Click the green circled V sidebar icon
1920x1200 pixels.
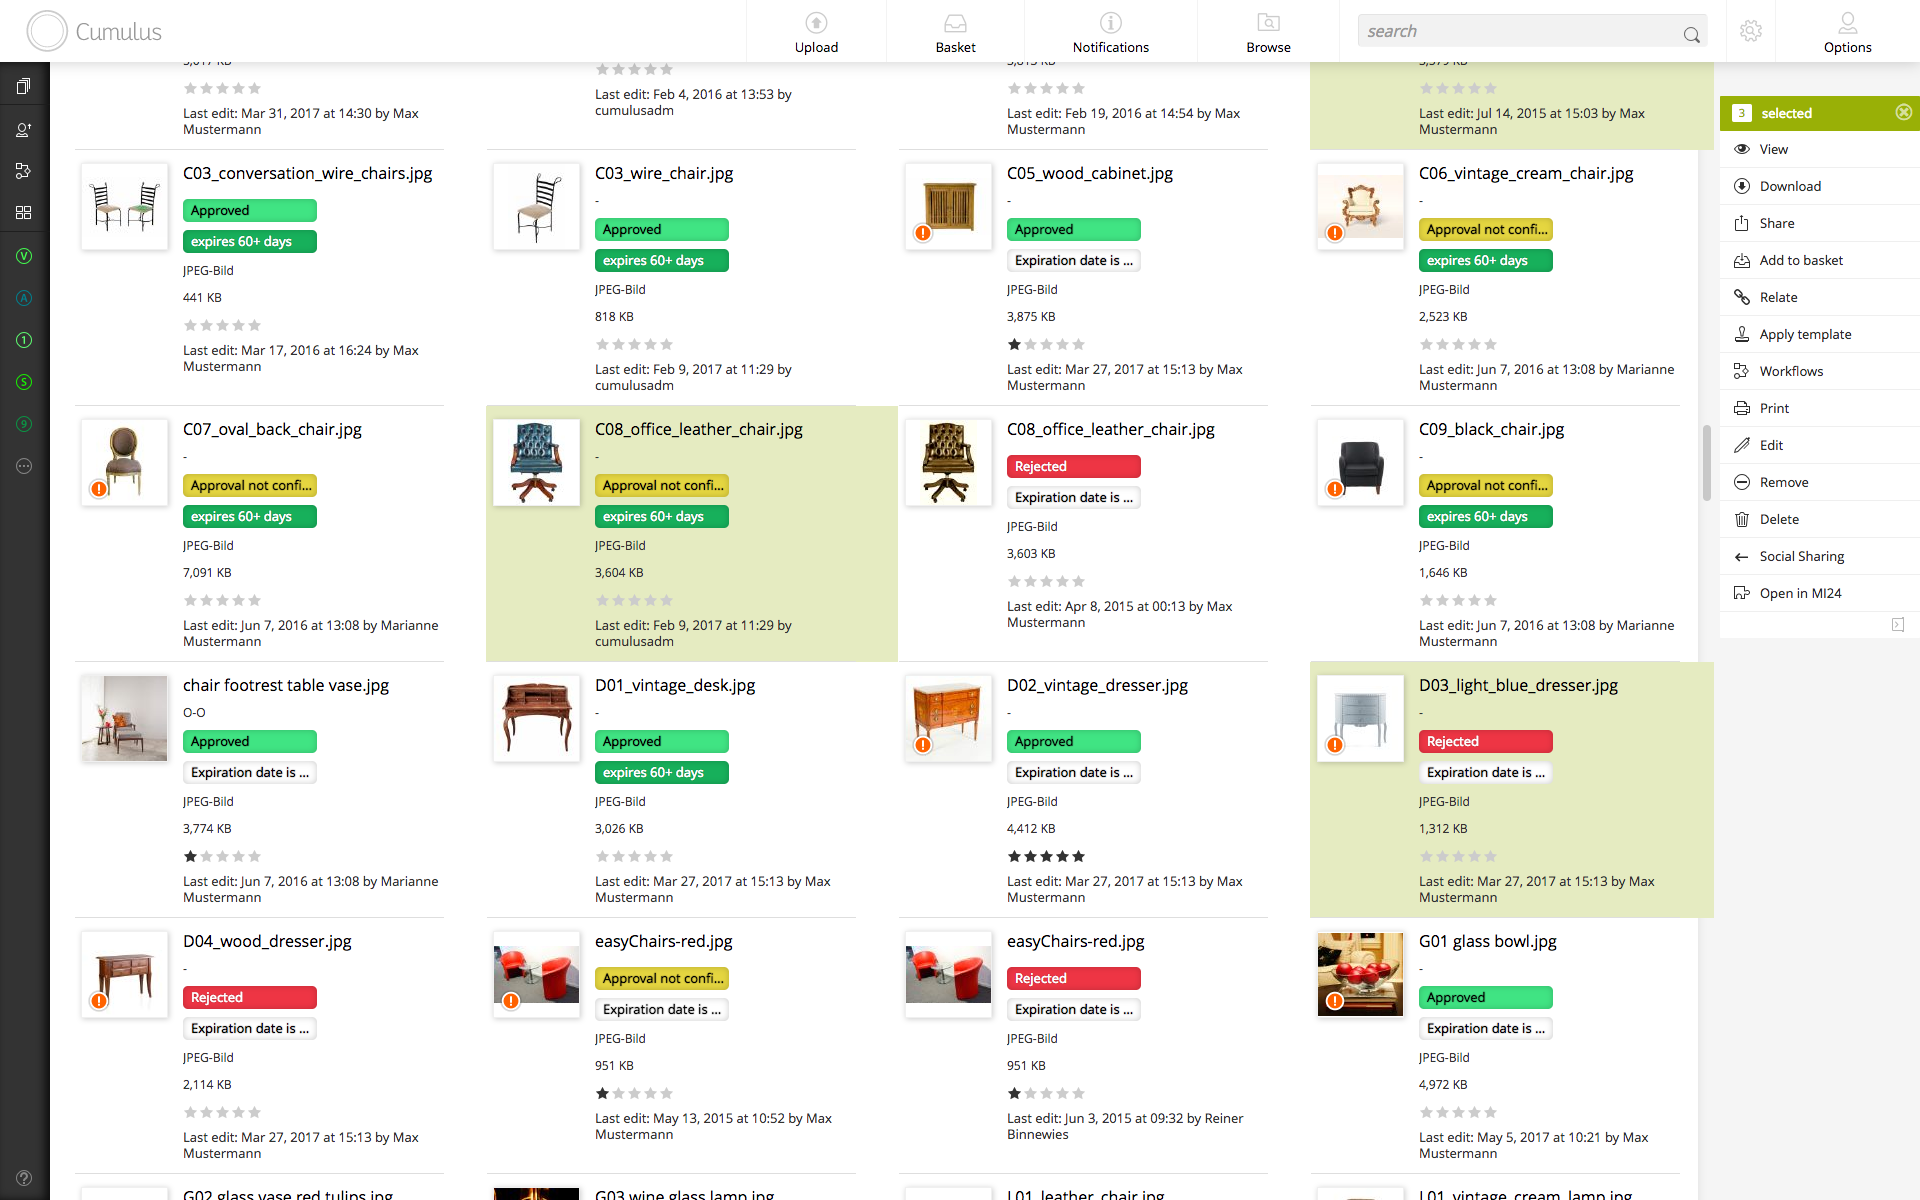[x=24, y=256]
